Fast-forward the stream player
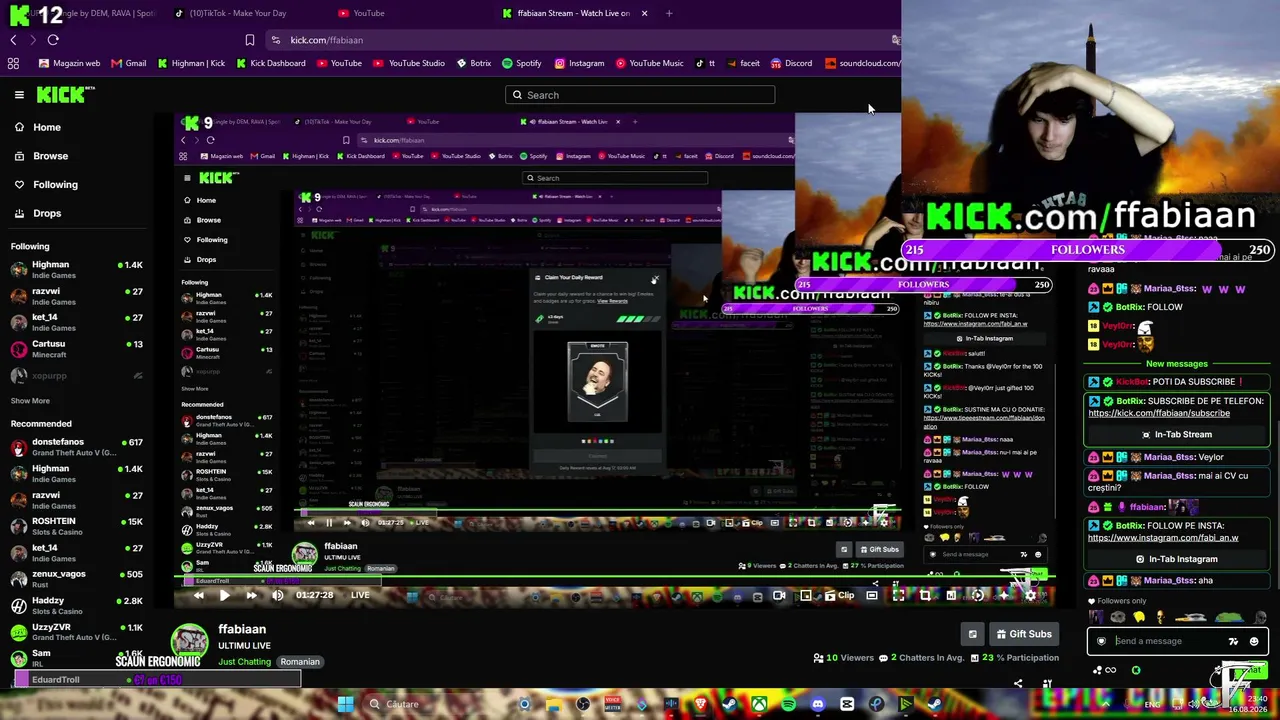Viewport: 1280px width, 720px height. [x=251, y=595]
